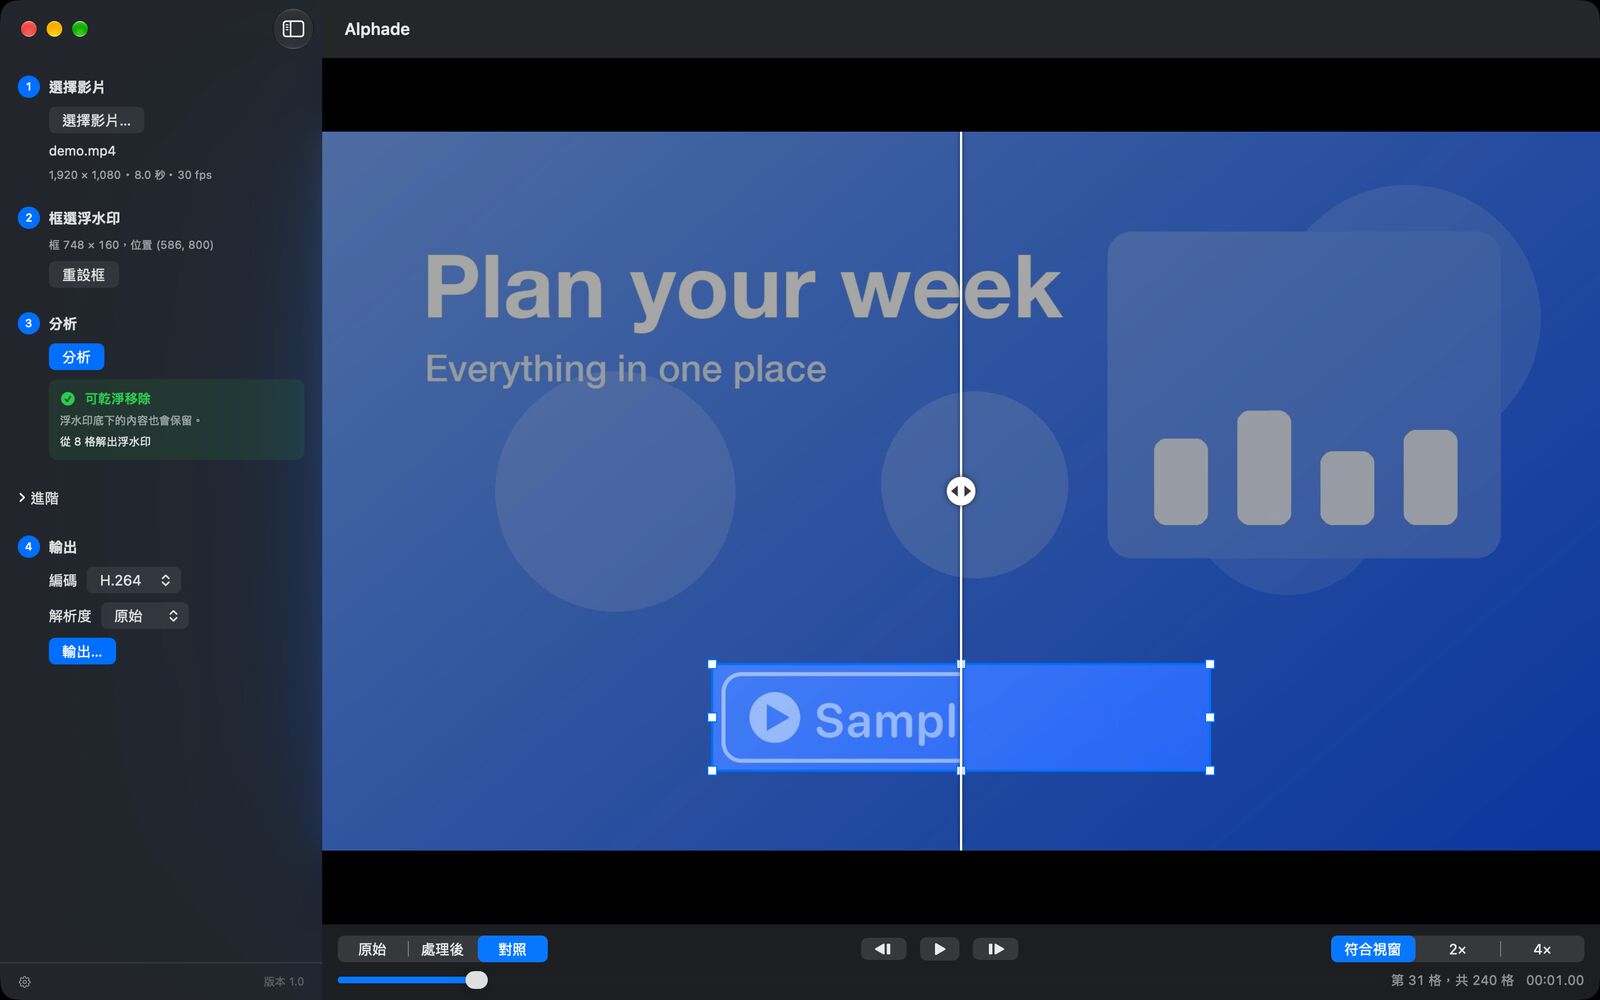Select the 處理後 view mode
The width and height of the screenshot is (1600, 1000).
click(x=442, y=949)
